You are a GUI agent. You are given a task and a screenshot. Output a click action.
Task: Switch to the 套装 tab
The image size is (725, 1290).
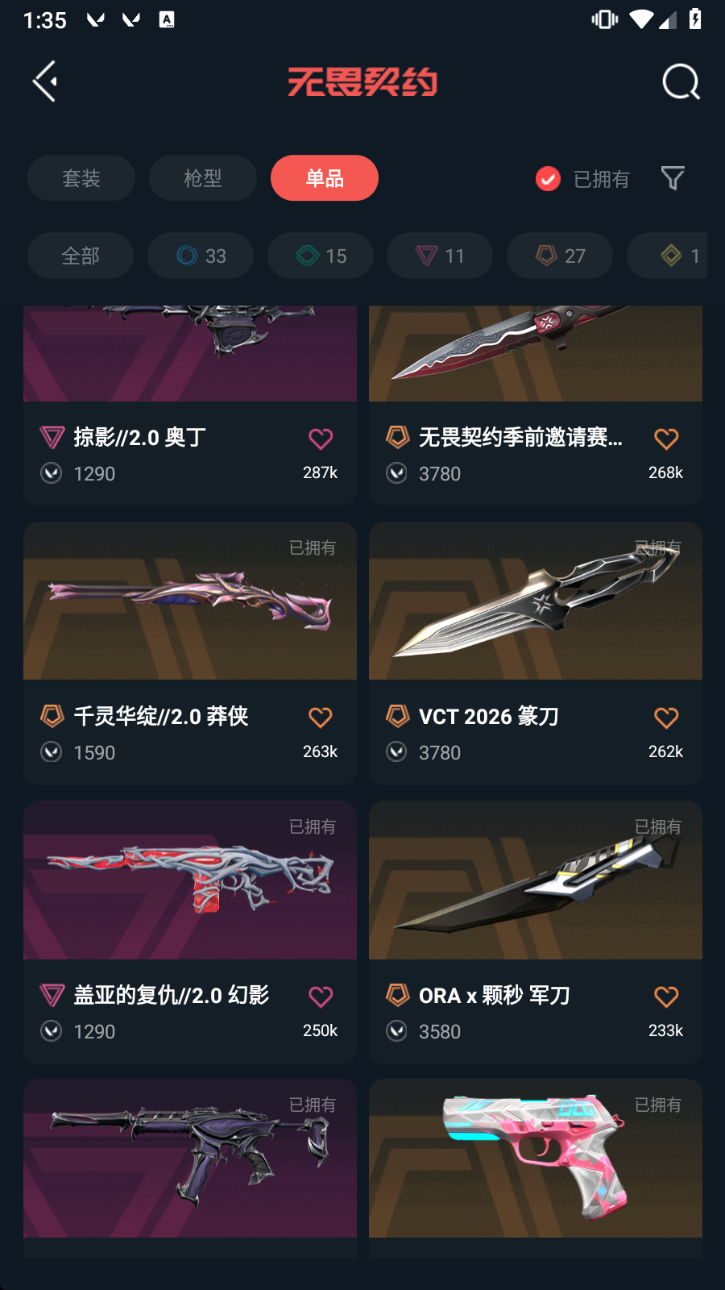point(81,178)
